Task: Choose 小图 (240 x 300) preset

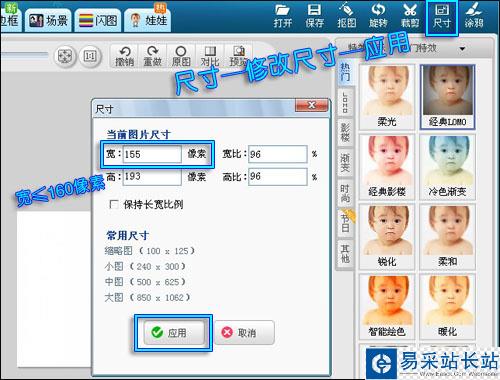Action: 145,266
